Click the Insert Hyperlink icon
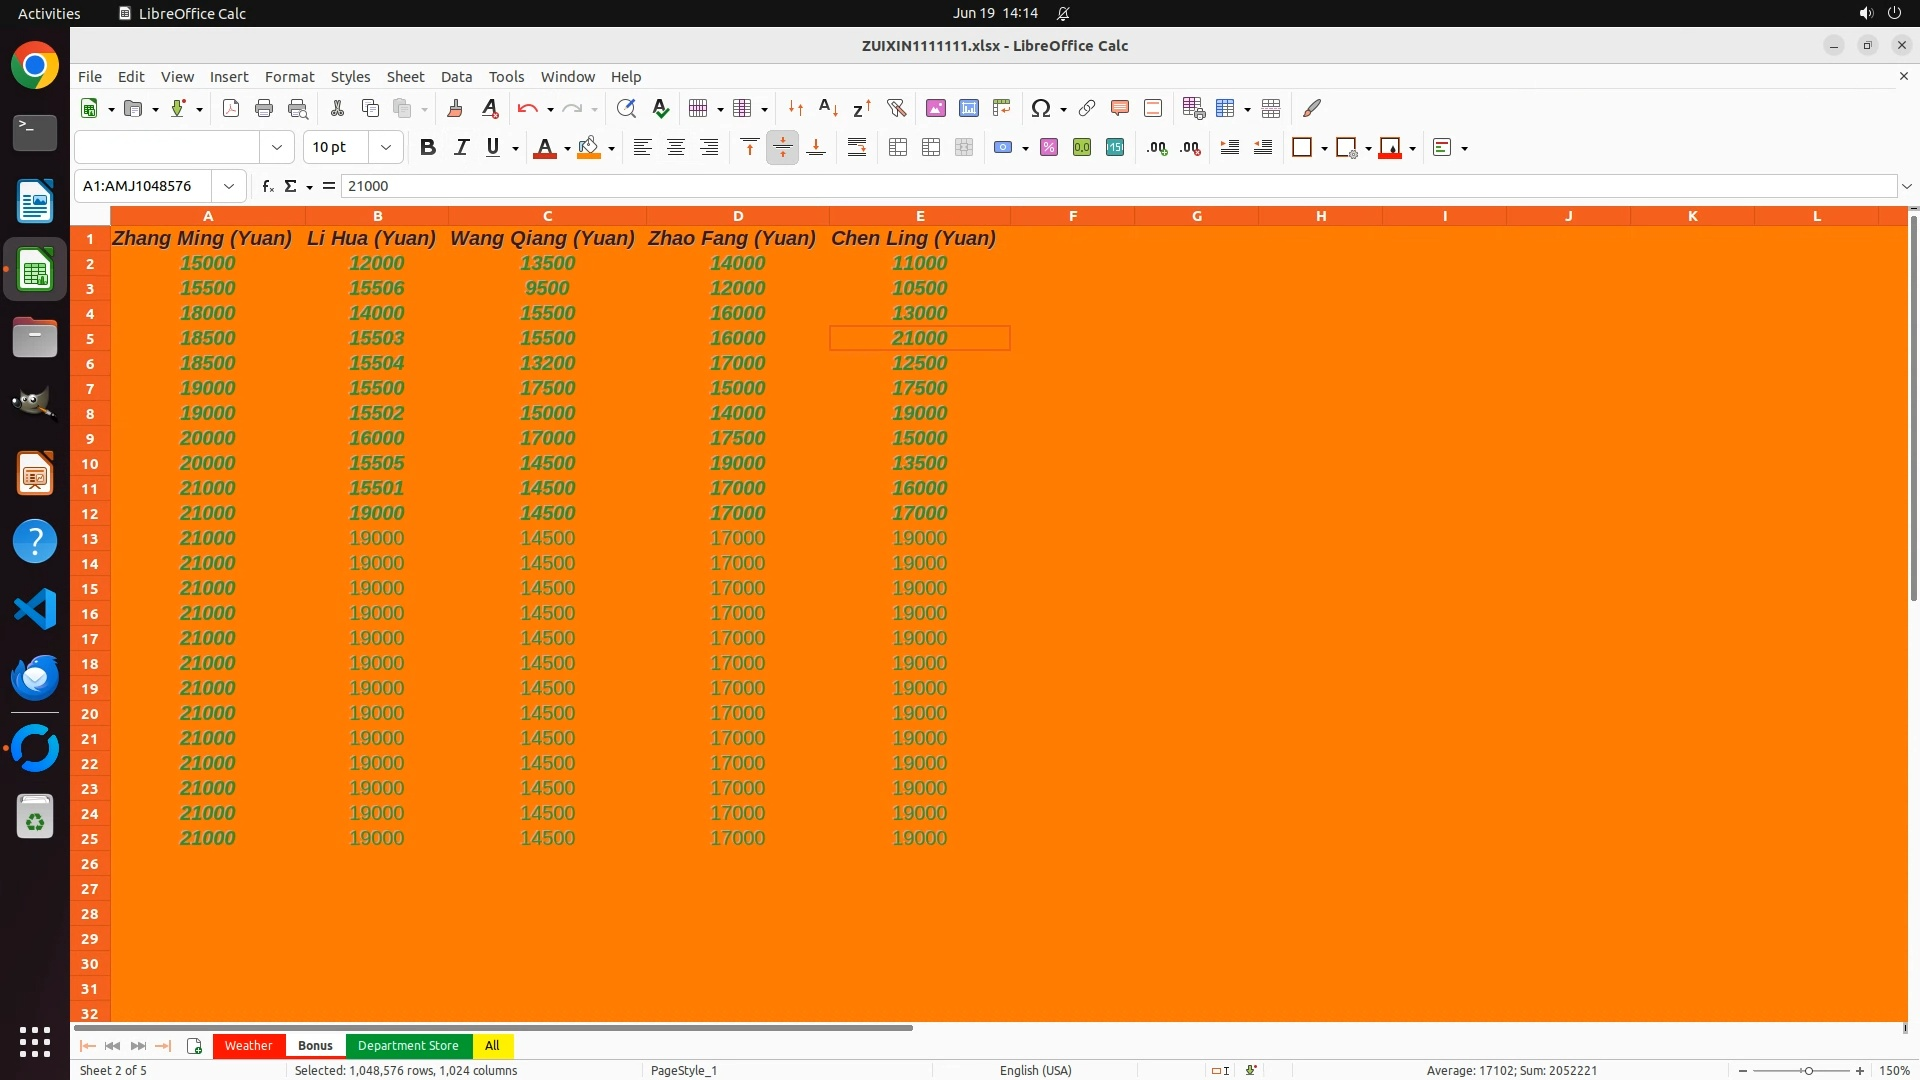Viewport: 1920px width, 1080px height. pyautogui.click(x=1087, y=108)
